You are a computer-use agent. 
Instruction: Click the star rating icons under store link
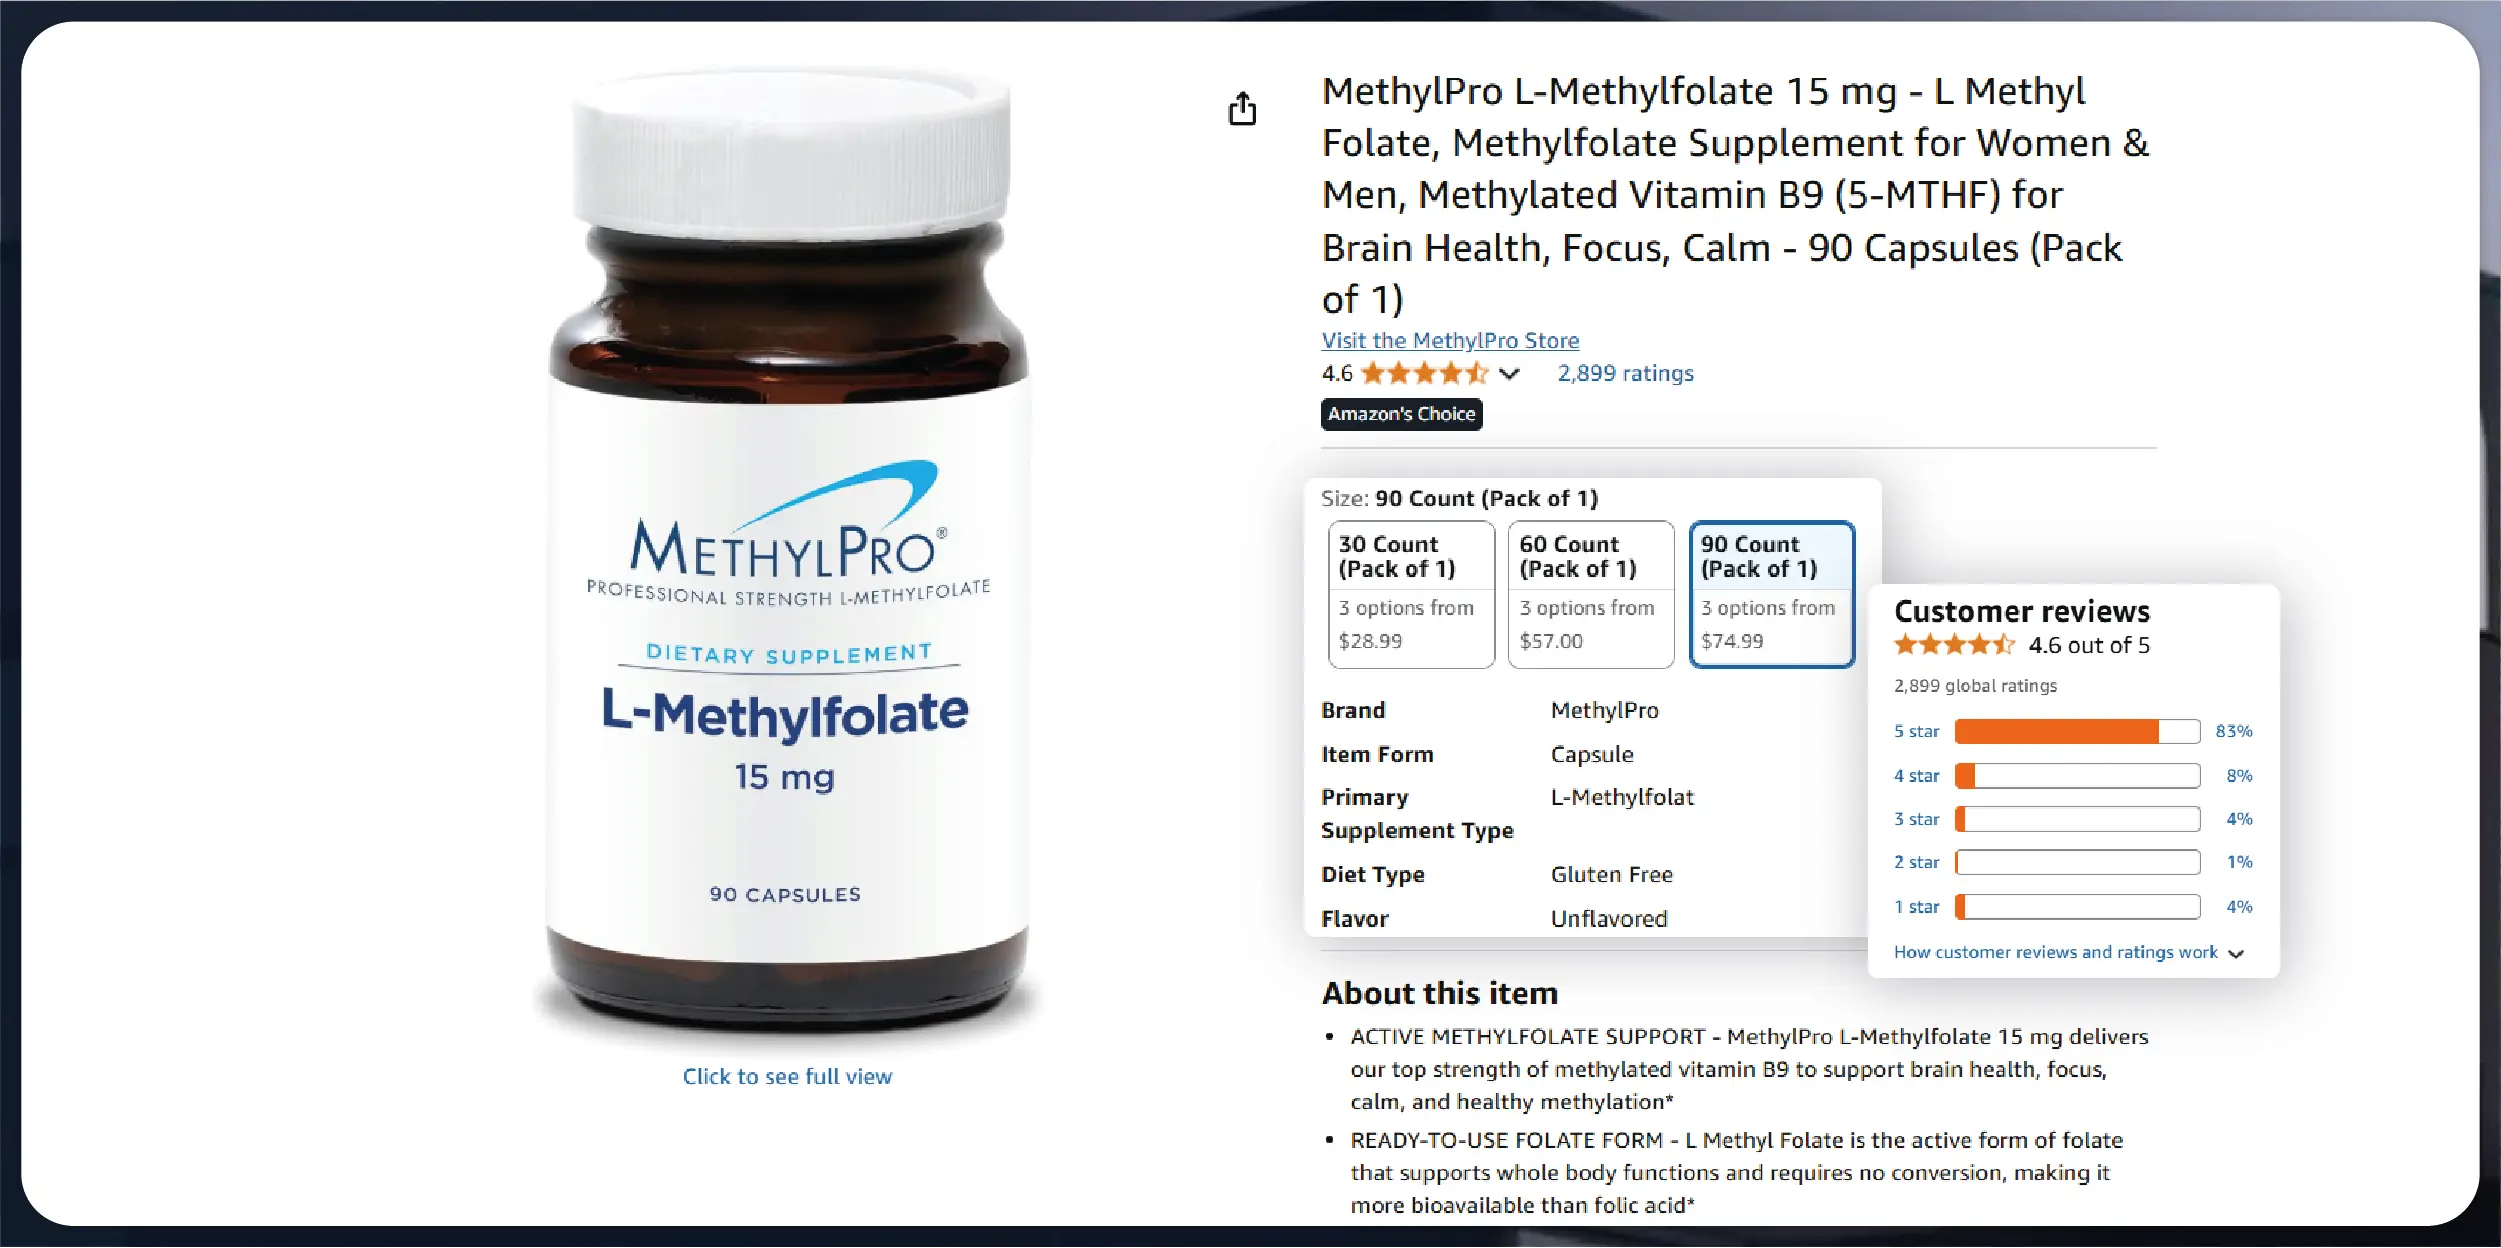(1425, 373)
